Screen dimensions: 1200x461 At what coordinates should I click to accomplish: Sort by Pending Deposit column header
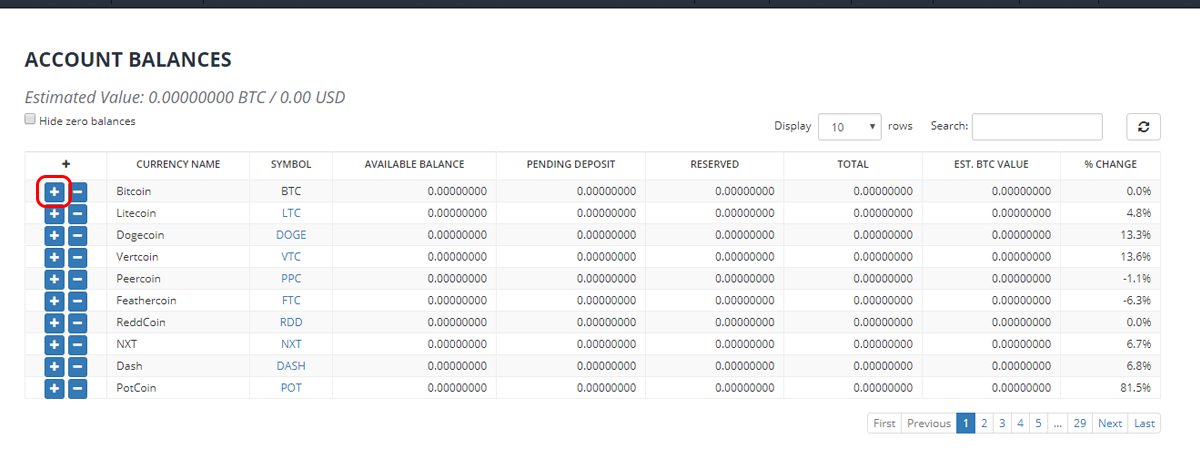(x=570, y=164)
